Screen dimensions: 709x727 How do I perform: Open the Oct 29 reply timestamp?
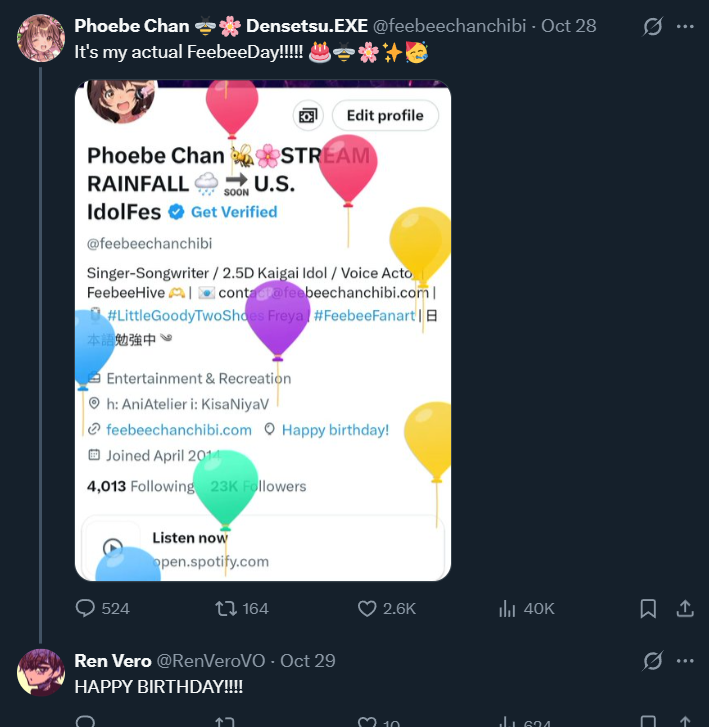[x=308, y=661]
